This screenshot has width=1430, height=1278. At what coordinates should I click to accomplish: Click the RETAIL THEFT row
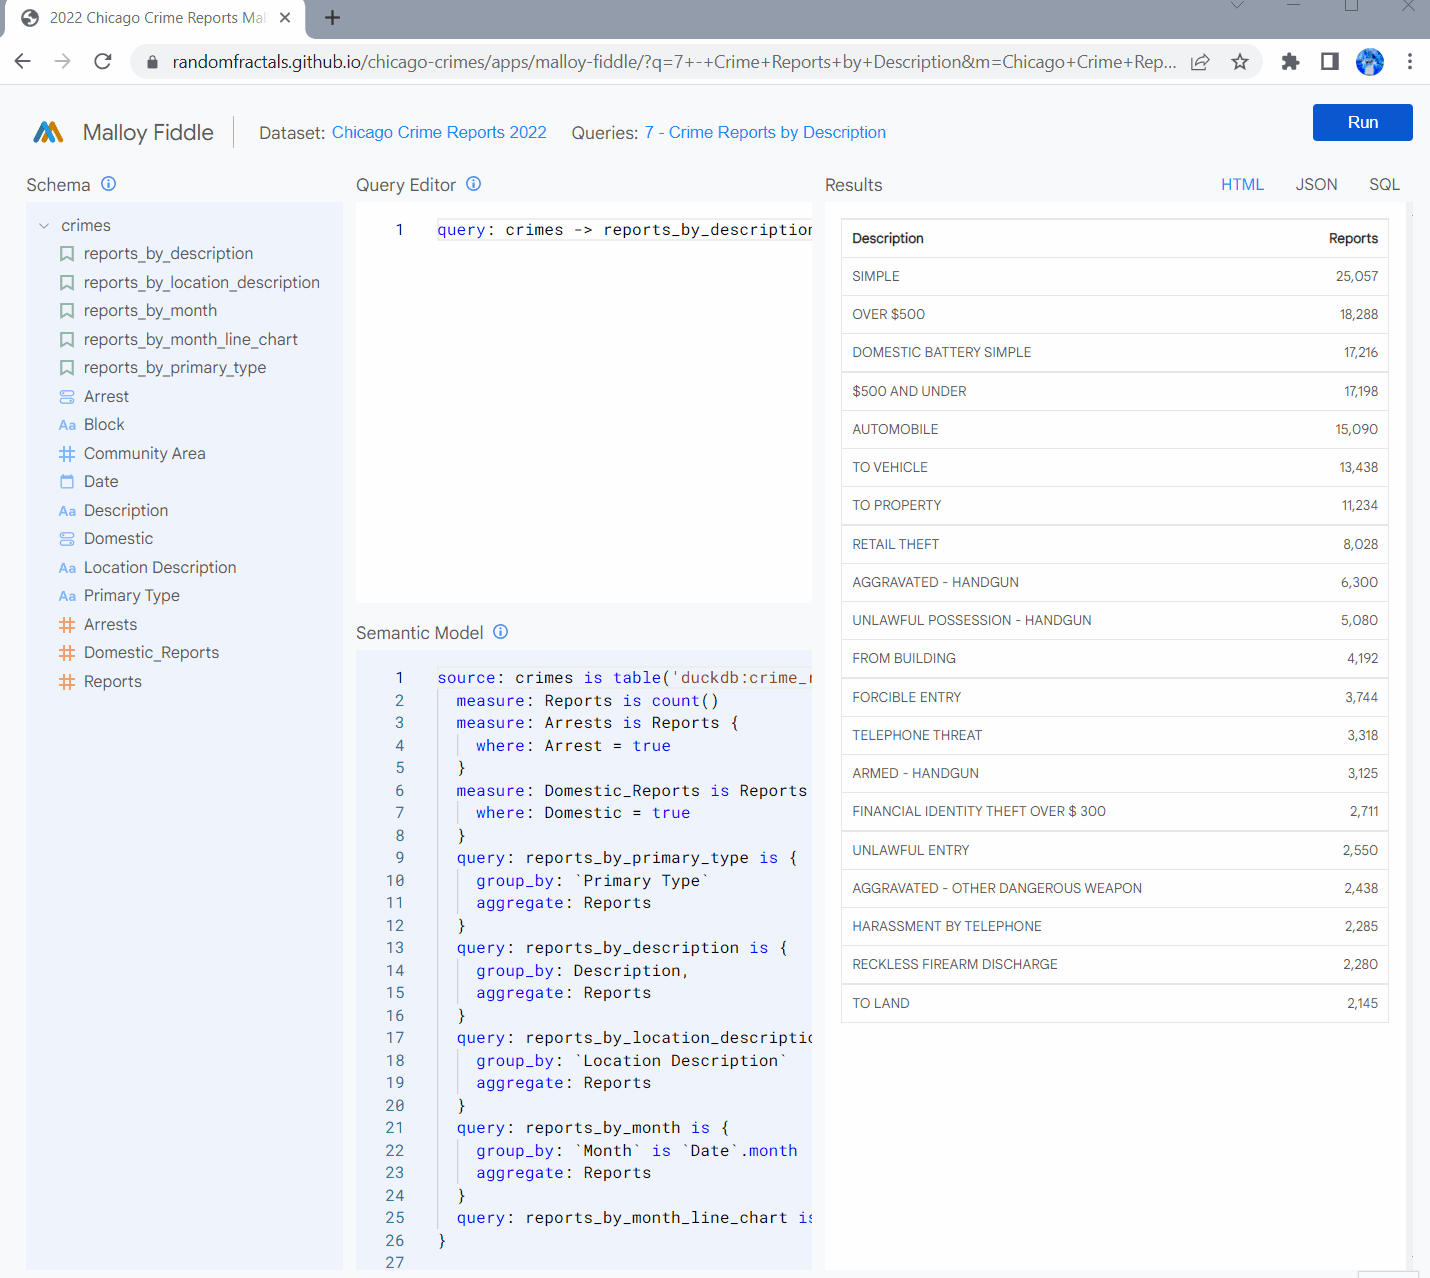point(1114,544)
